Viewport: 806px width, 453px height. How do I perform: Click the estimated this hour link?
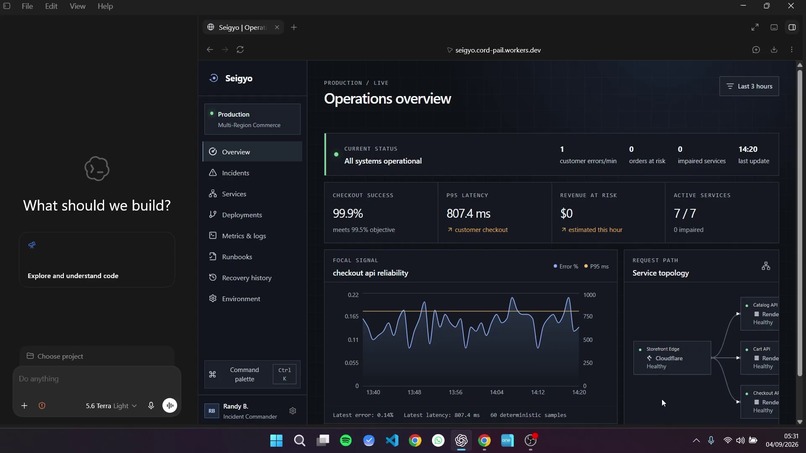pos(591,230)
